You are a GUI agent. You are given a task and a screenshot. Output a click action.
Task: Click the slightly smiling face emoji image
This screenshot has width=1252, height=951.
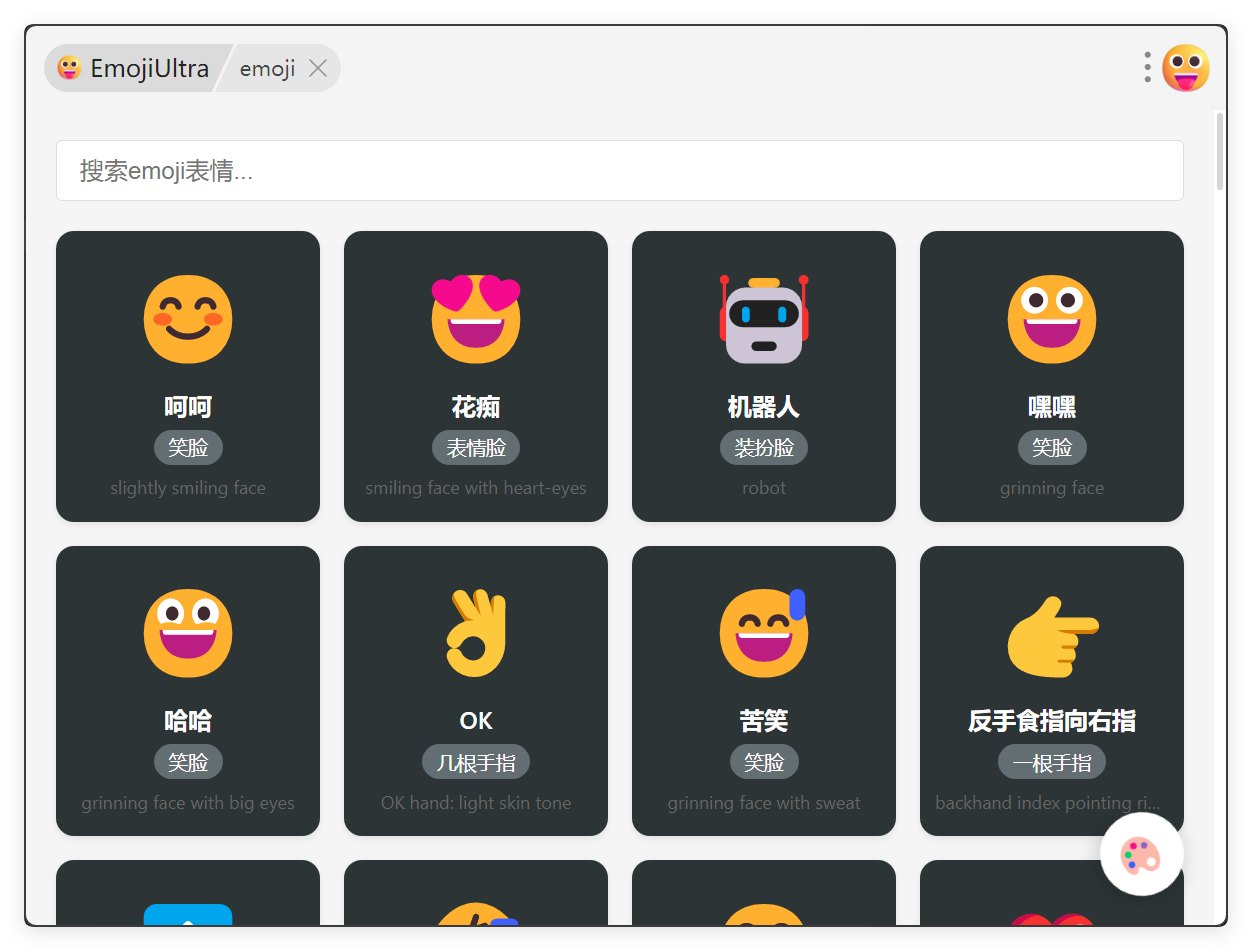[188, 319]
